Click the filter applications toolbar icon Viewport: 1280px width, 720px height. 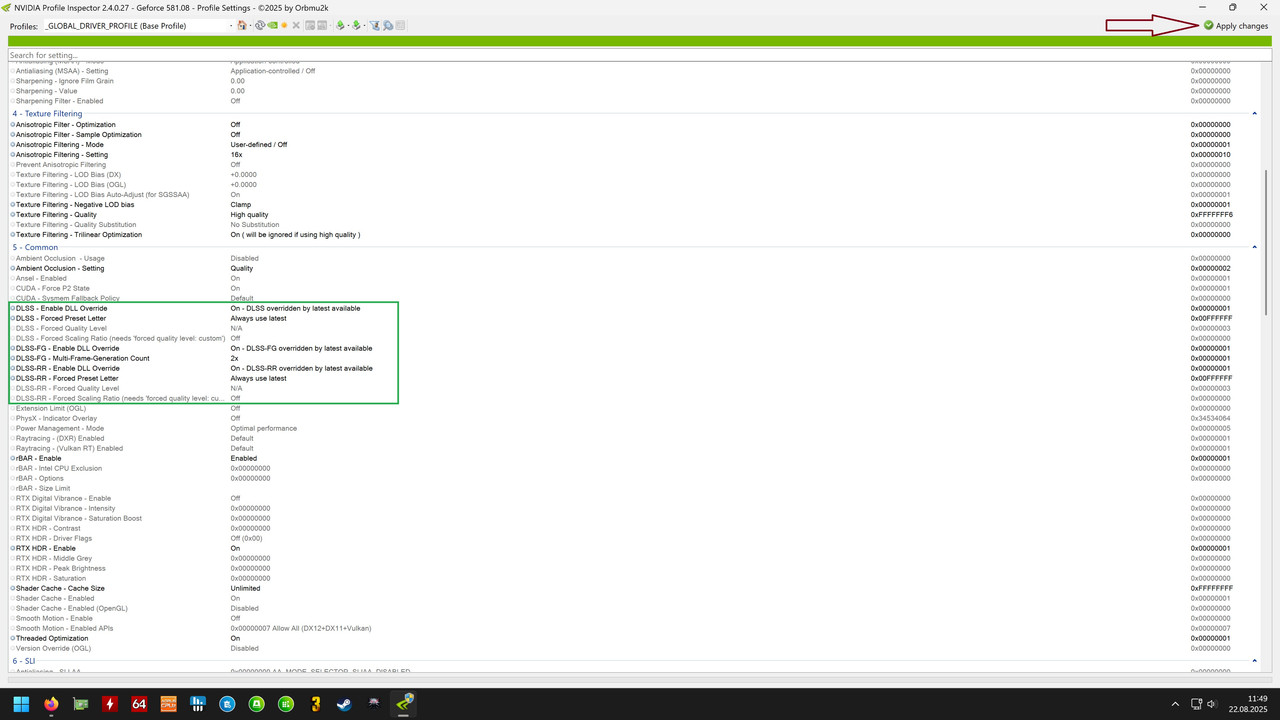[374, 25]
